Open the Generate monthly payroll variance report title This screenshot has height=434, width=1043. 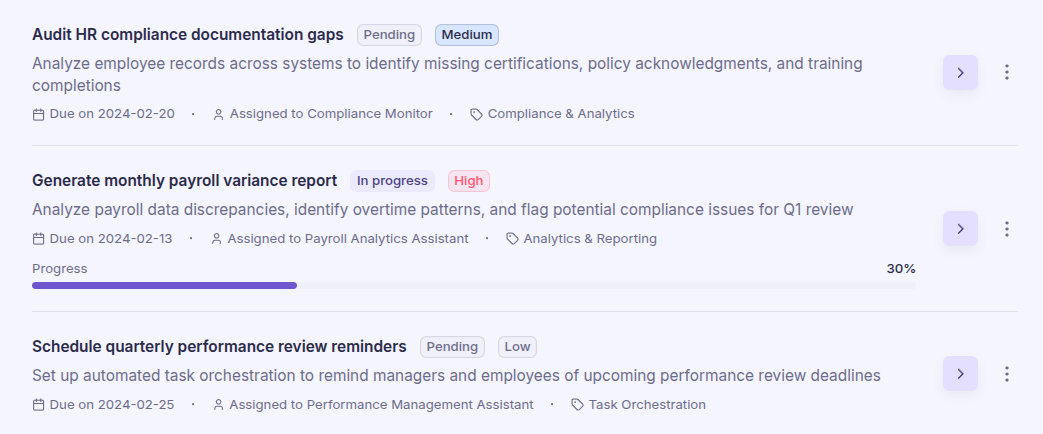pos(184,181)
